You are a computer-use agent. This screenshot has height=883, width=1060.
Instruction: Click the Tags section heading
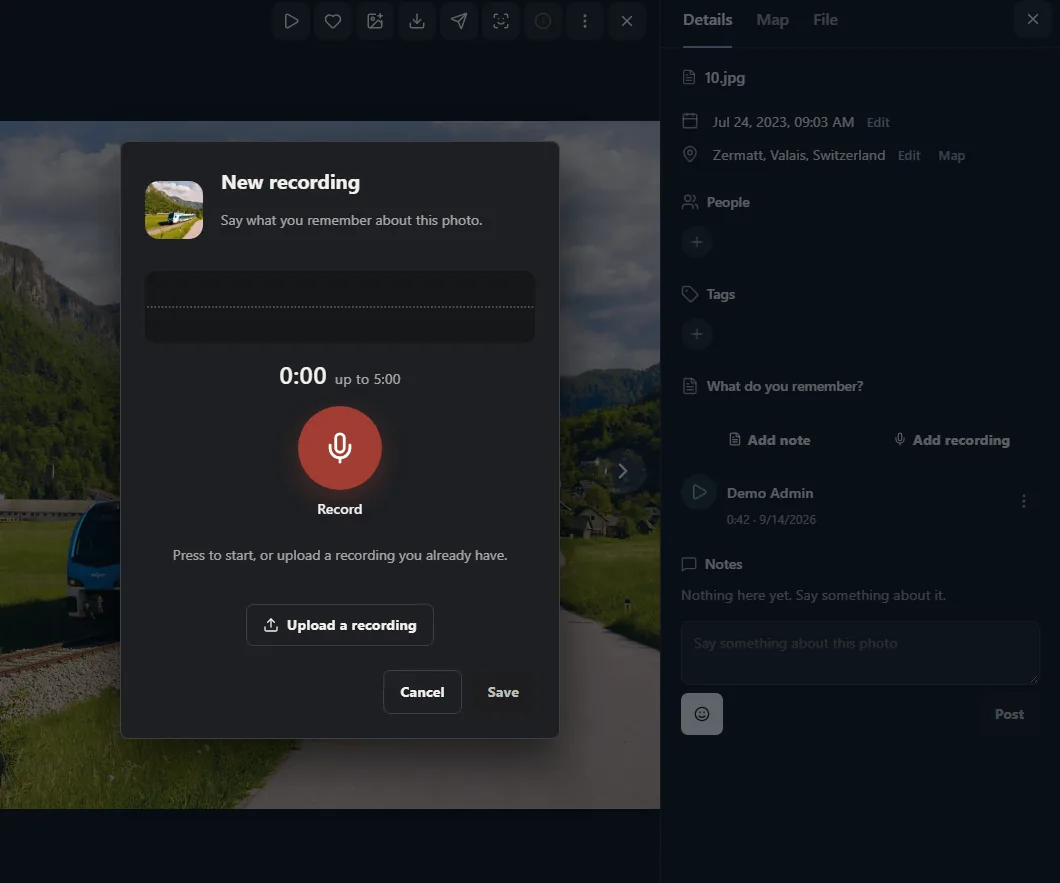(x=721, y=294)
